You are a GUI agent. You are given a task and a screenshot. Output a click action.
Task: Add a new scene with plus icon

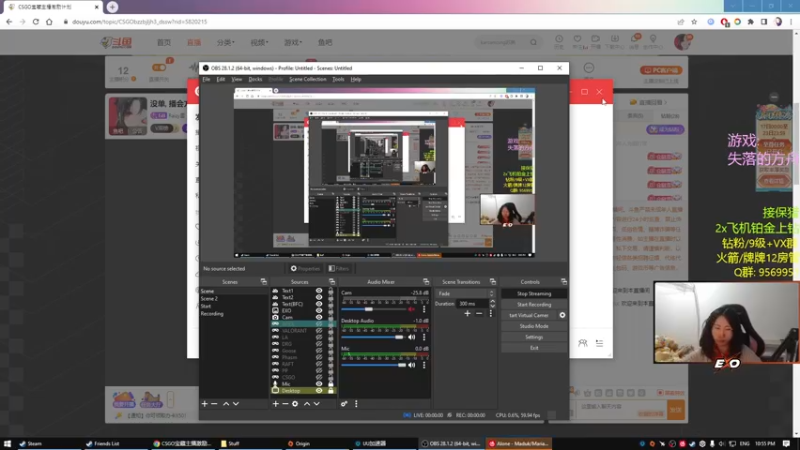pyautogui.click(x=205, y=404)
